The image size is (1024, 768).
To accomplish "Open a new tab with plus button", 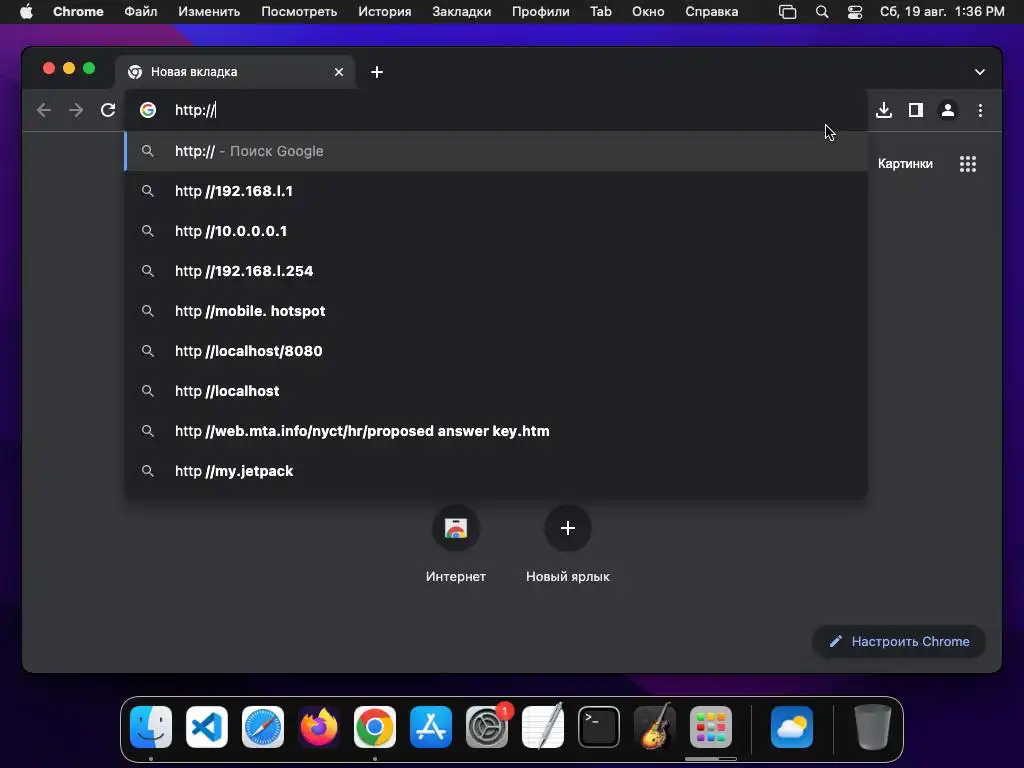I will click(x=377, y=72).
